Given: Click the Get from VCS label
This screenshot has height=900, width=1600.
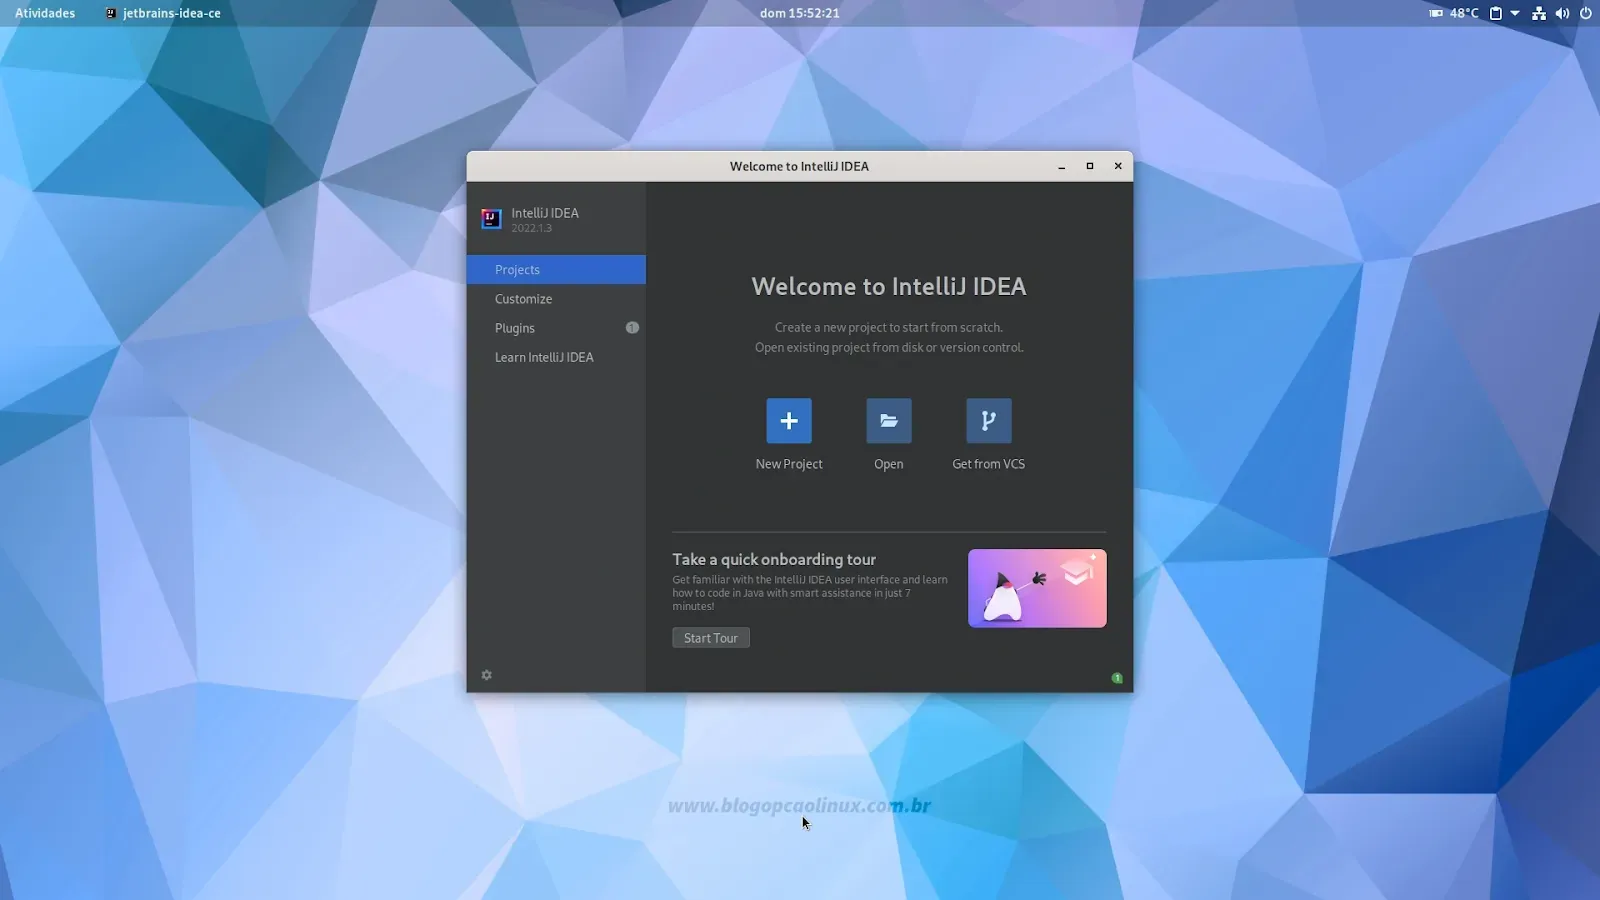Looking at the screenshot, I should tap(989, 464).
